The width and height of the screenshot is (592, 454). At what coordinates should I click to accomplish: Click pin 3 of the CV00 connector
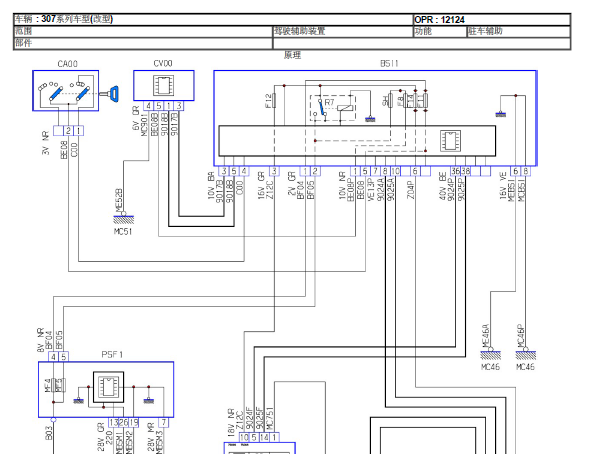[179, 106]
